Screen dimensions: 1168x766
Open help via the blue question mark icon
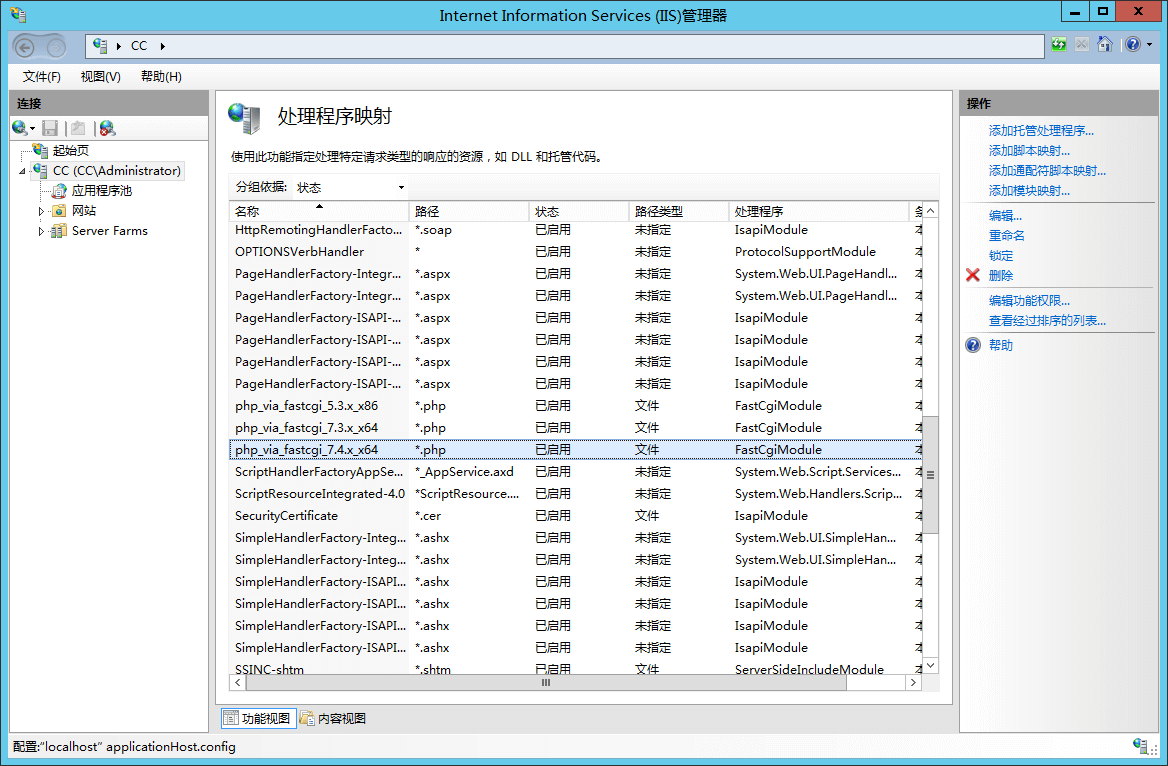pos(1131,44)
